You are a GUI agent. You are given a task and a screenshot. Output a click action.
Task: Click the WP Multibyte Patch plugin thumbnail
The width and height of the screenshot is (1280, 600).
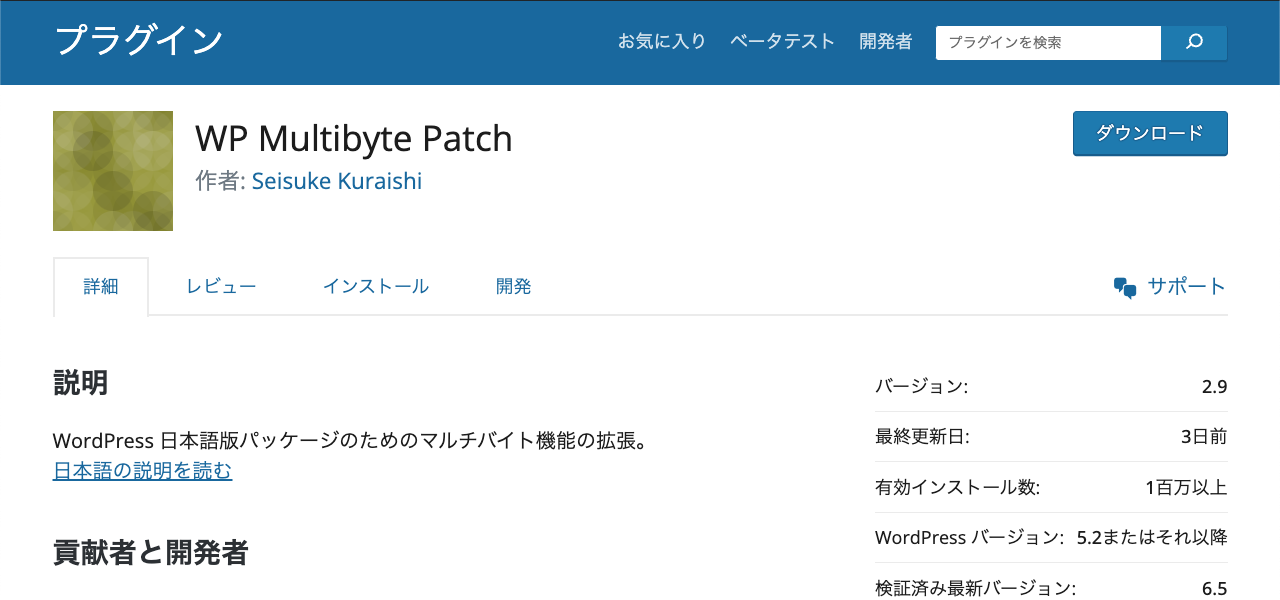[113, 171]
